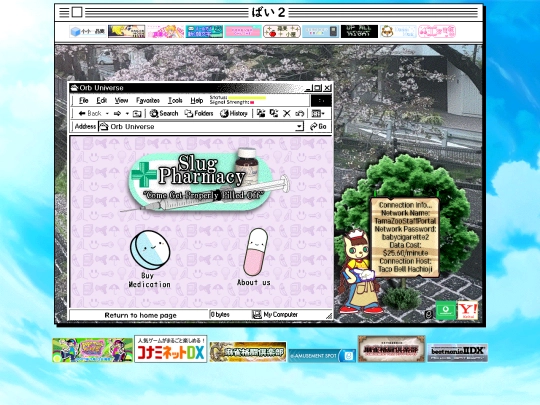Image resolution: width=540 pixels, height=405 pixels.
Task: Click the cat shopkeeper character
Action: 359,271
